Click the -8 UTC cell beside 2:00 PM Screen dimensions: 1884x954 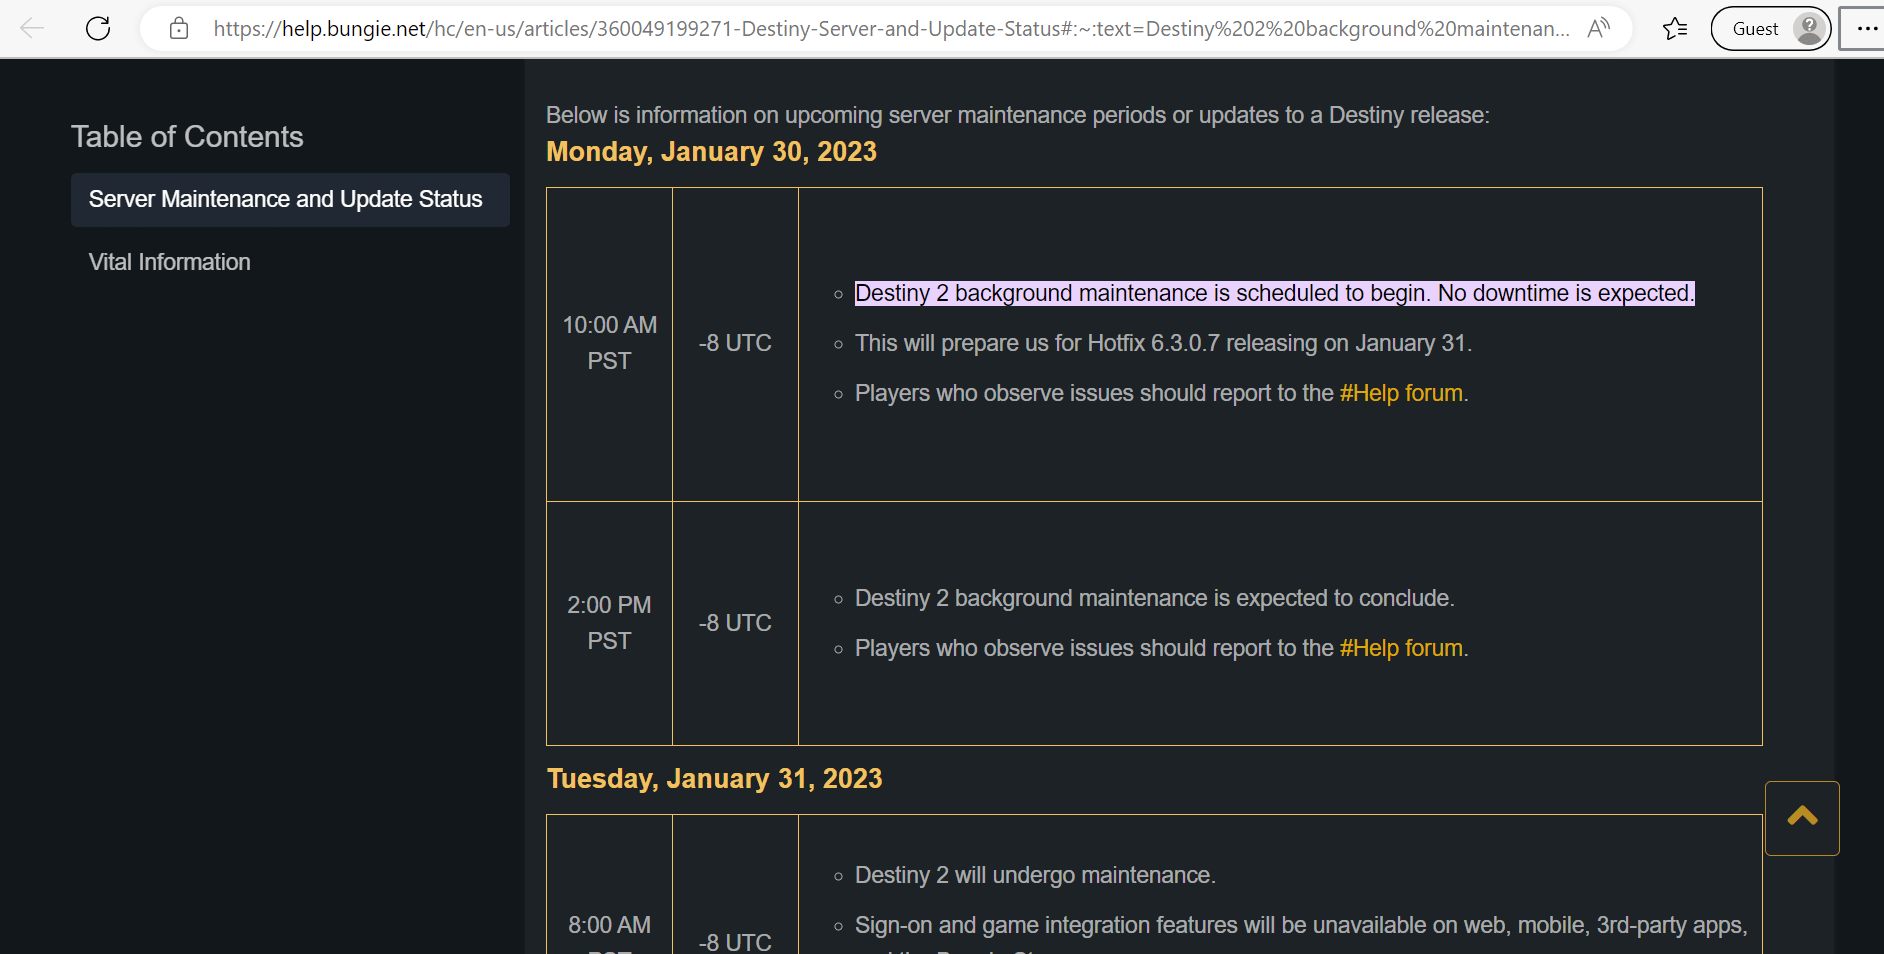tap(735, 623)
